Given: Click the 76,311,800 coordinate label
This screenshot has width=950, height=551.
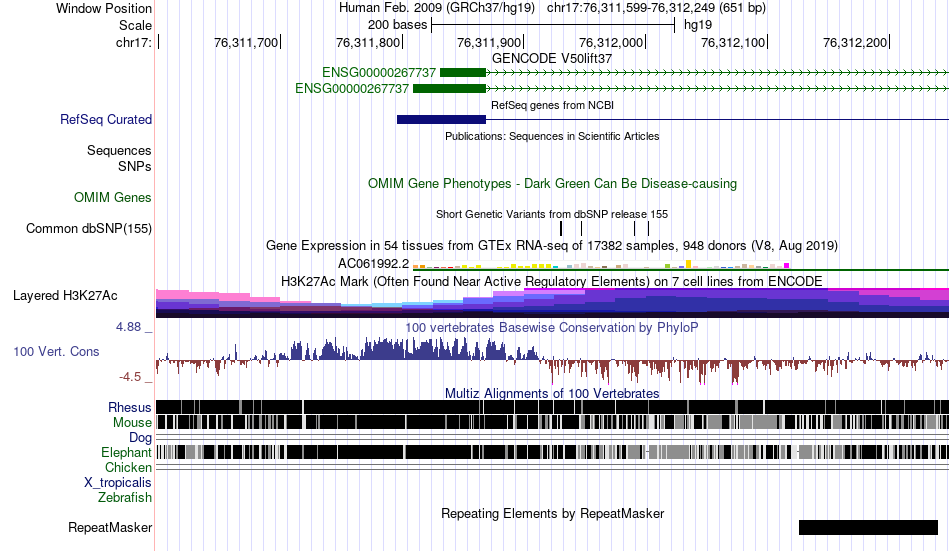Looking at the screenshot, I should click(x=368, y=42).
